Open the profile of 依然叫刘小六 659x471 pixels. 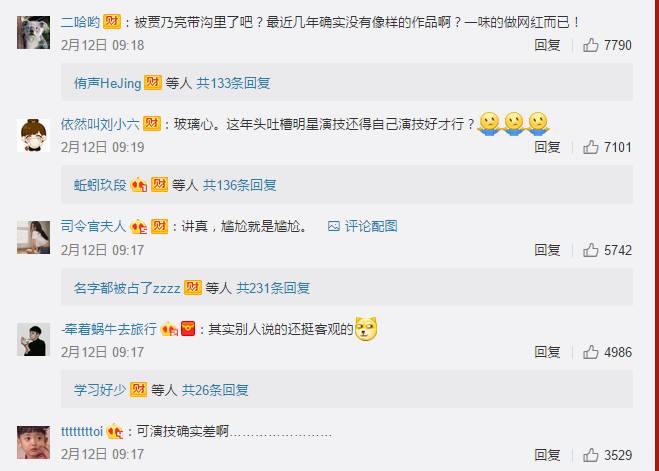point(100,124)
